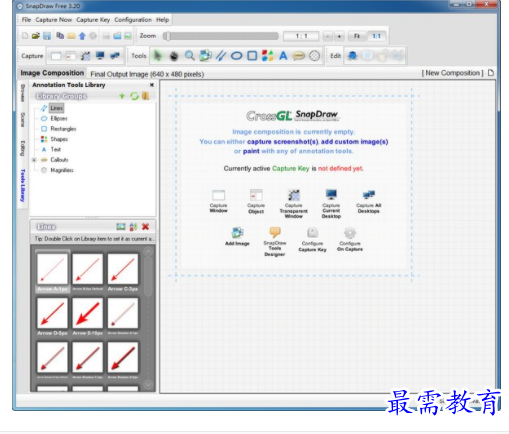Viewport: 509px width, 434px height.
Task: Save with the floppy disk icon
Action: coord(47,36)
